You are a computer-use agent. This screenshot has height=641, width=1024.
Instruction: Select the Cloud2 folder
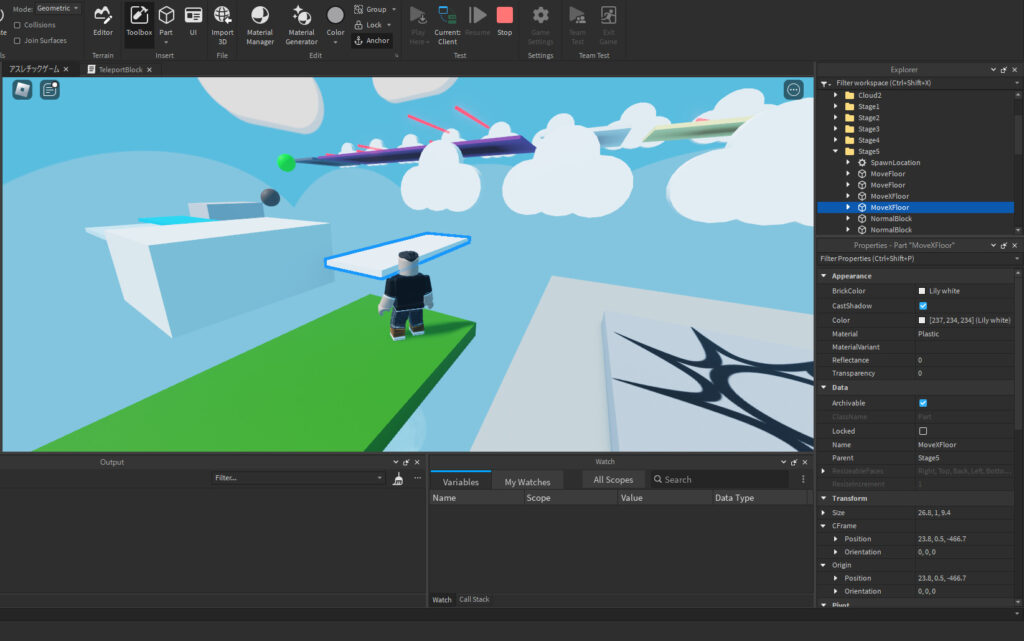[869, 95]
